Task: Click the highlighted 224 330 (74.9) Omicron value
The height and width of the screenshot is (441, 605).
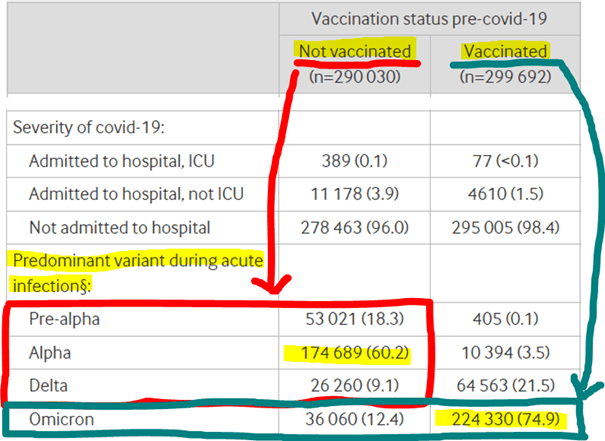Action: (x=505, y=419)
